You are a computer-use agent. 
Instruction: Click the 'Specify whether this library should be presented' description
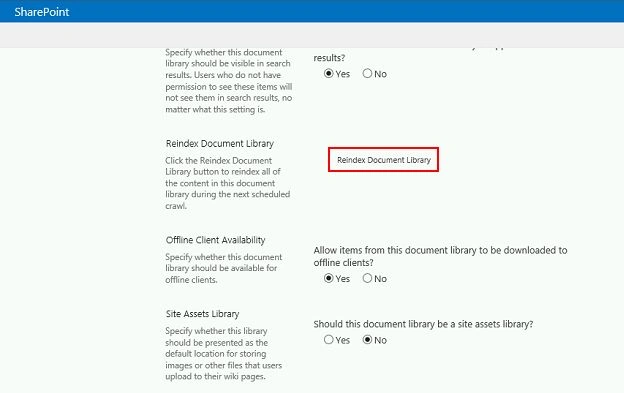tap(223, 354)
